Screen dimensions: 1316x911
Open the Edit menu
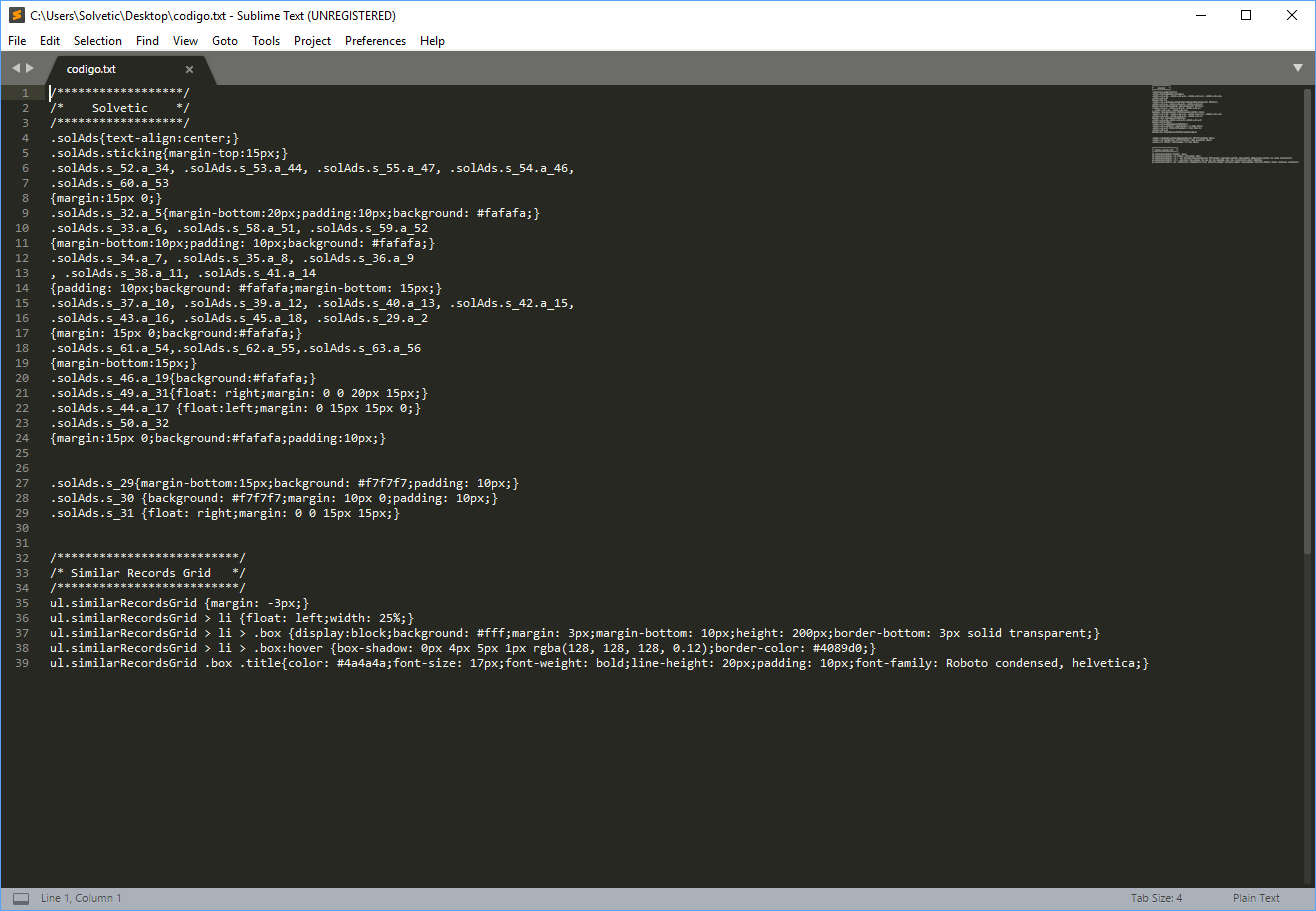tap(50, 41)
